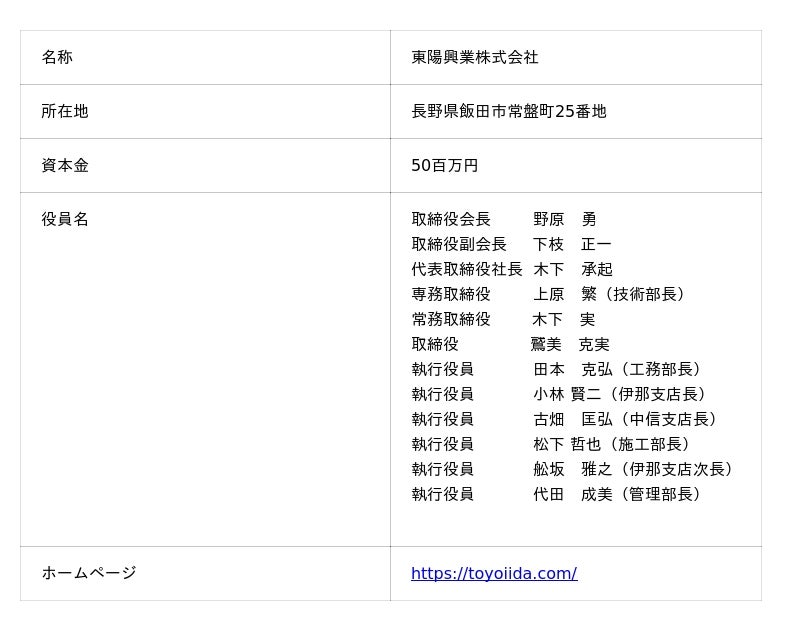Click the 資本金 row label
Viewport: 800px width, 631px height.
coord(65,165)
